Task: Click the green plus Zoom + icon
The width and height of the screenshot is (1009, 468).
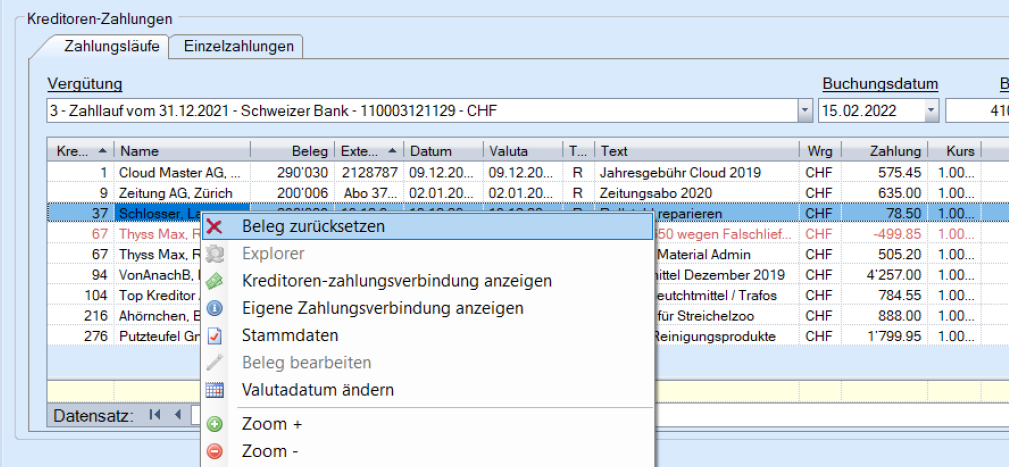Action: [x=214, y=424]
